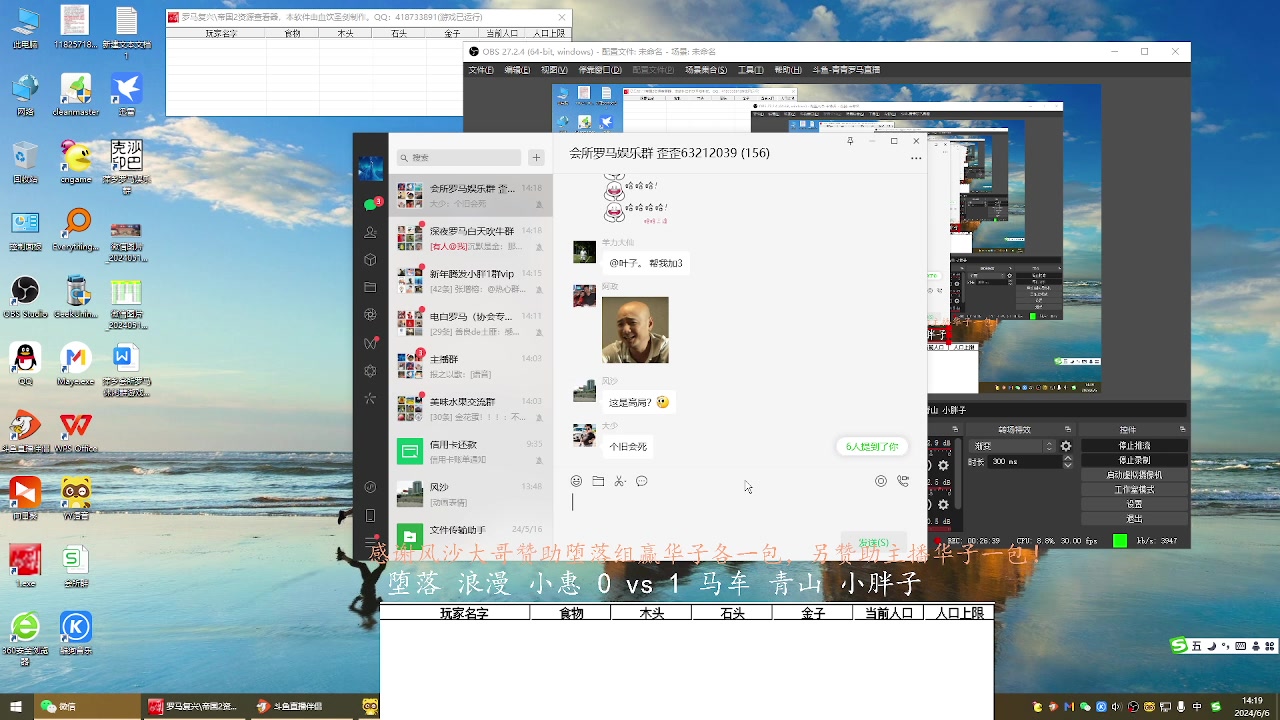Open the chat info three-dots menu

click(x=916, y=159)
